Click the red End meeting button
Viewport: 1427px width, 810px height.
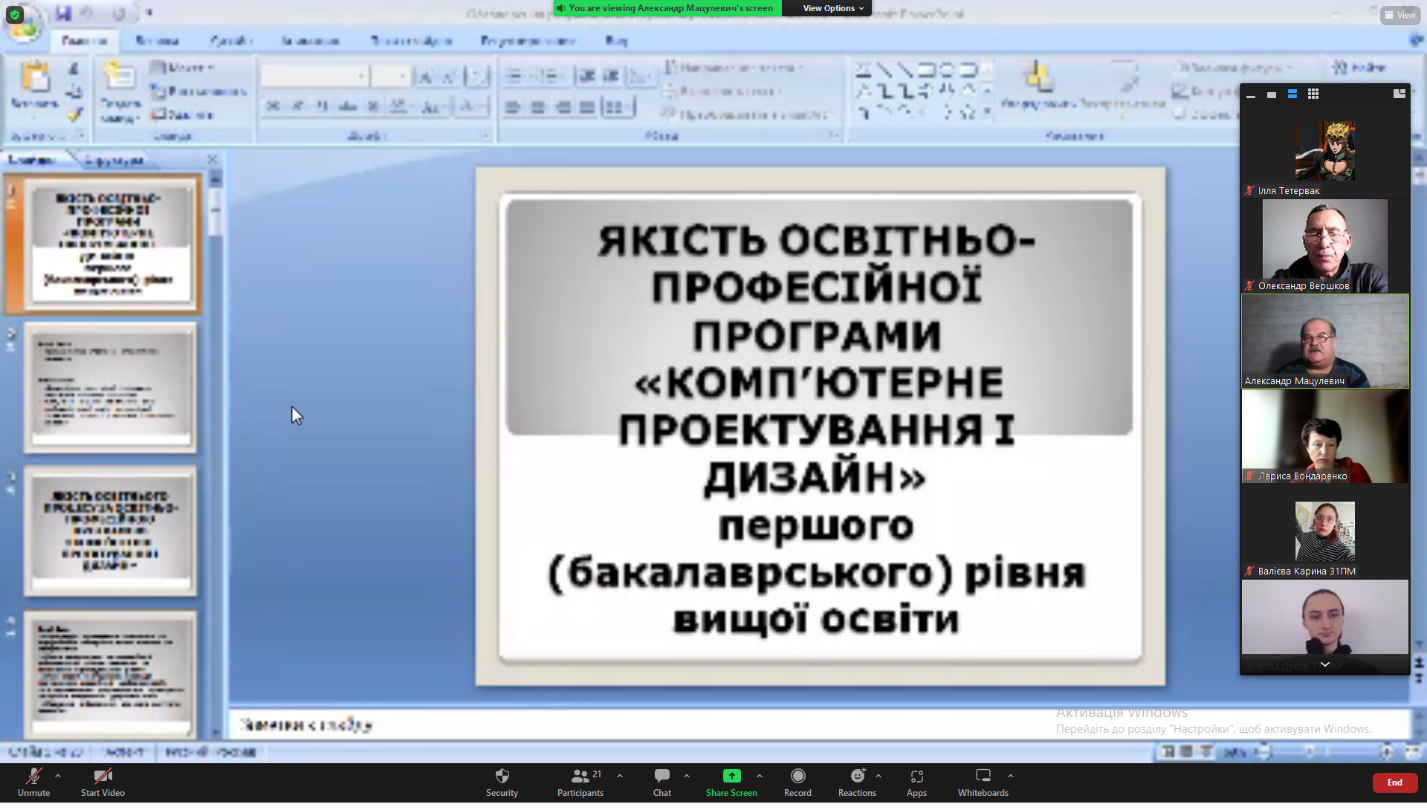(1394, 782)
